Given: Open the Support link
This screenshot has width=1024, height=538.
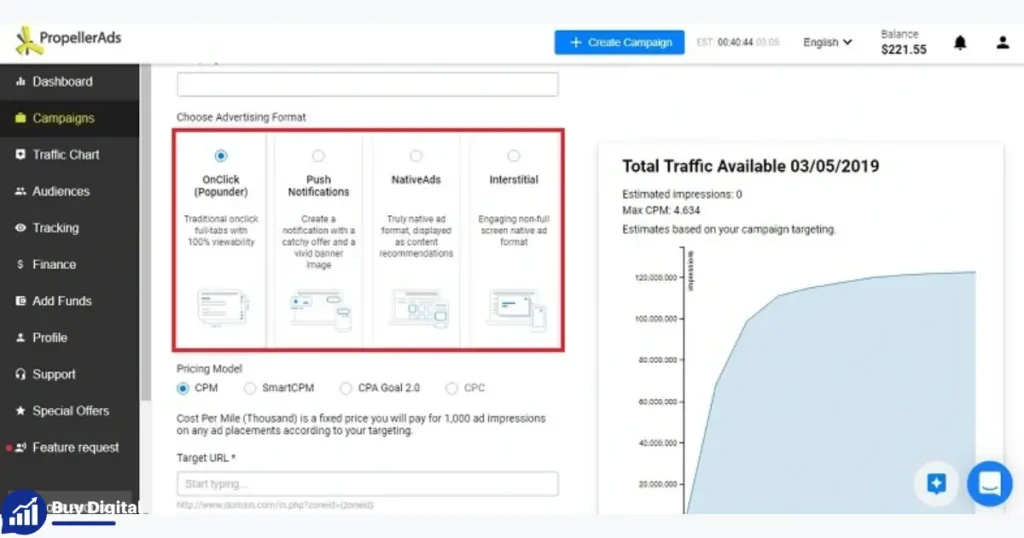Looking at the screenshot, I should point(69,374).
